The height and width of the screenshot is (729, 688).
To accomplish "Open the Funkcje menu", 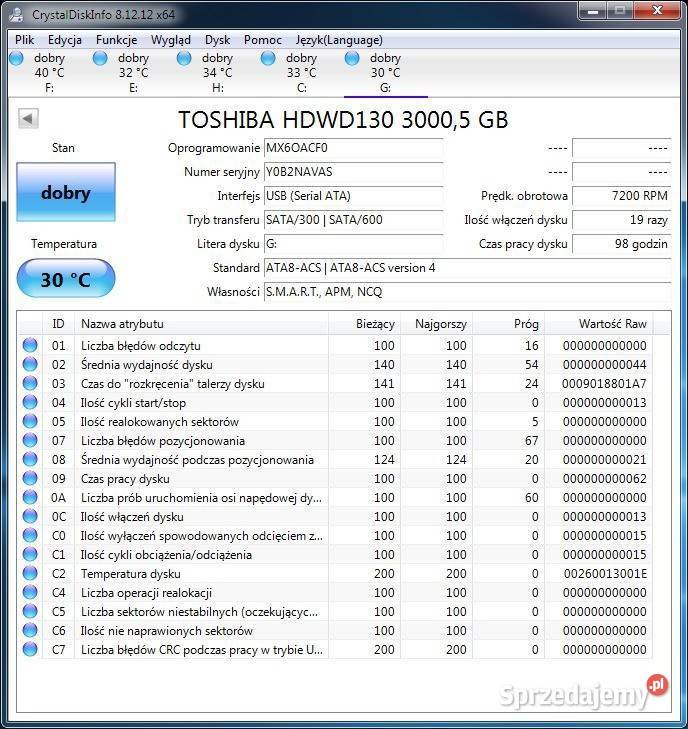I will [x=116, y=40].
